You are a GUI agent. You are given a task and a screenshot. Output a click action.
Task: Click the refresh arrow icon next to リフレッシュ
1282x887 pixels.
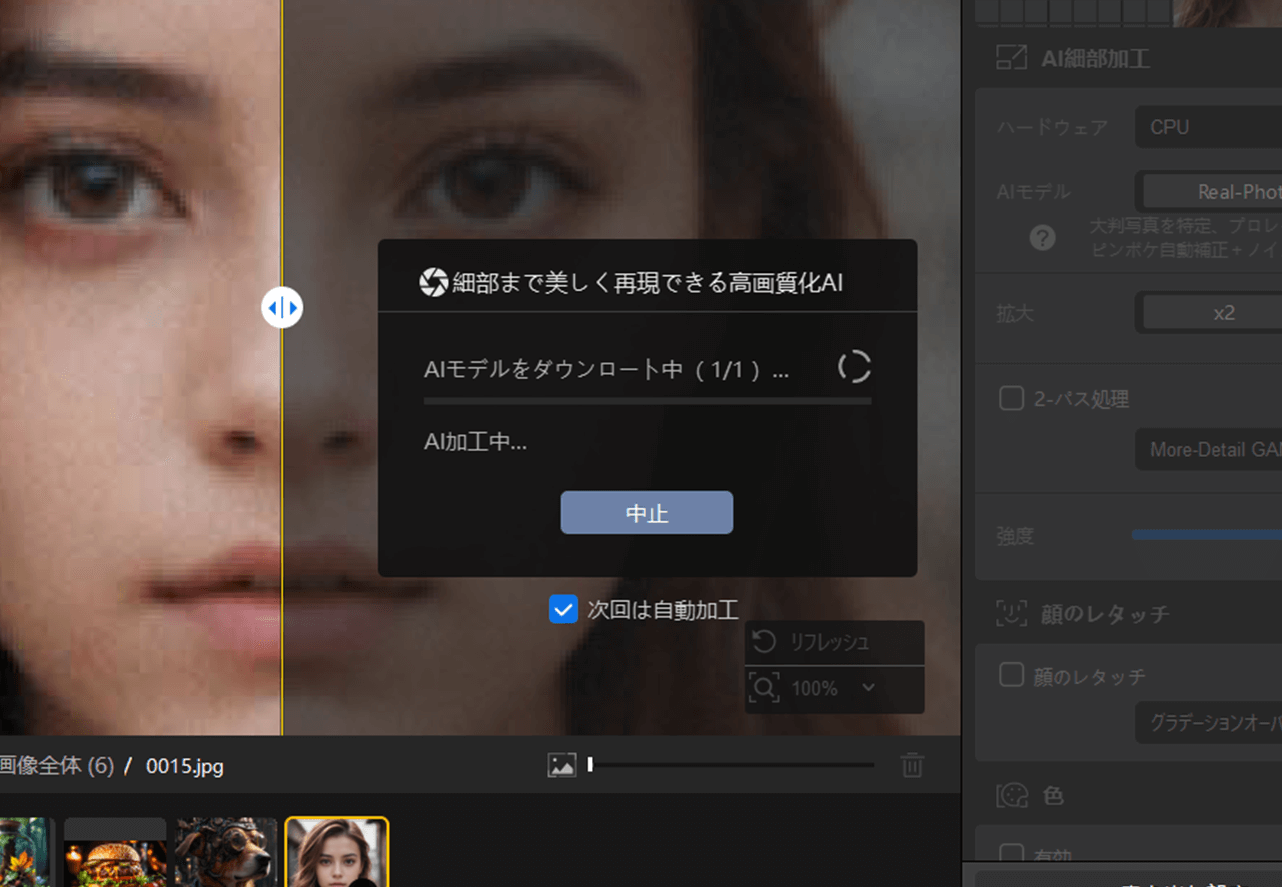tap(764, 642)
